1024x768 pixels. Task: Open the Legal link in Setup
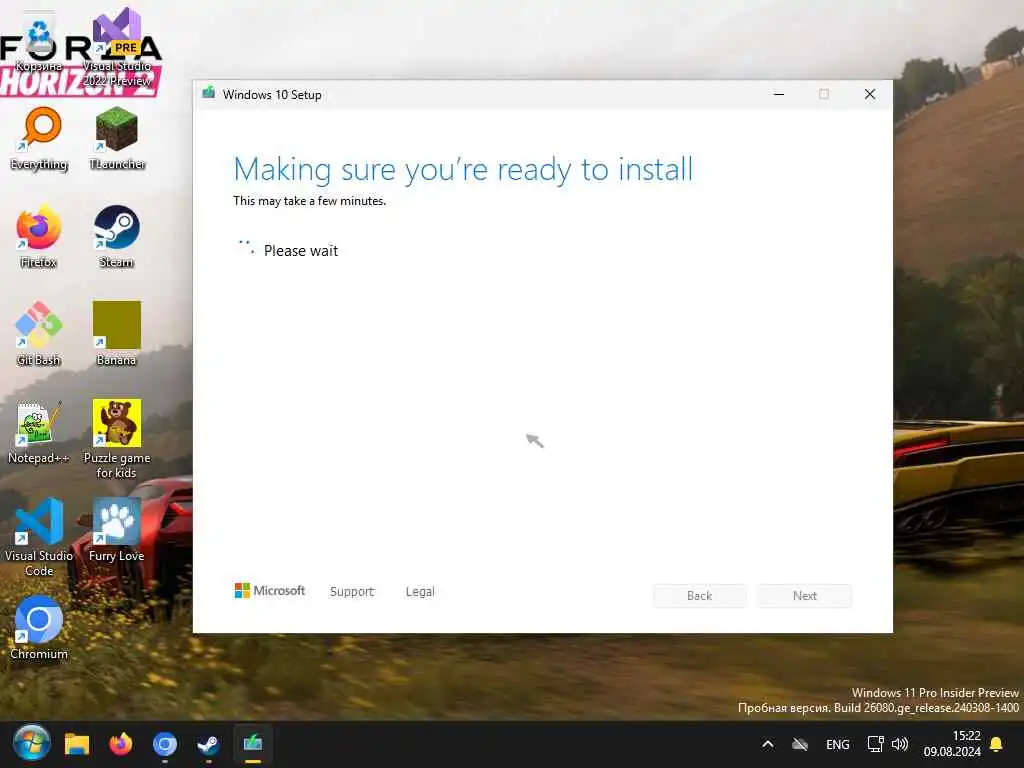[x=420, y=592]
